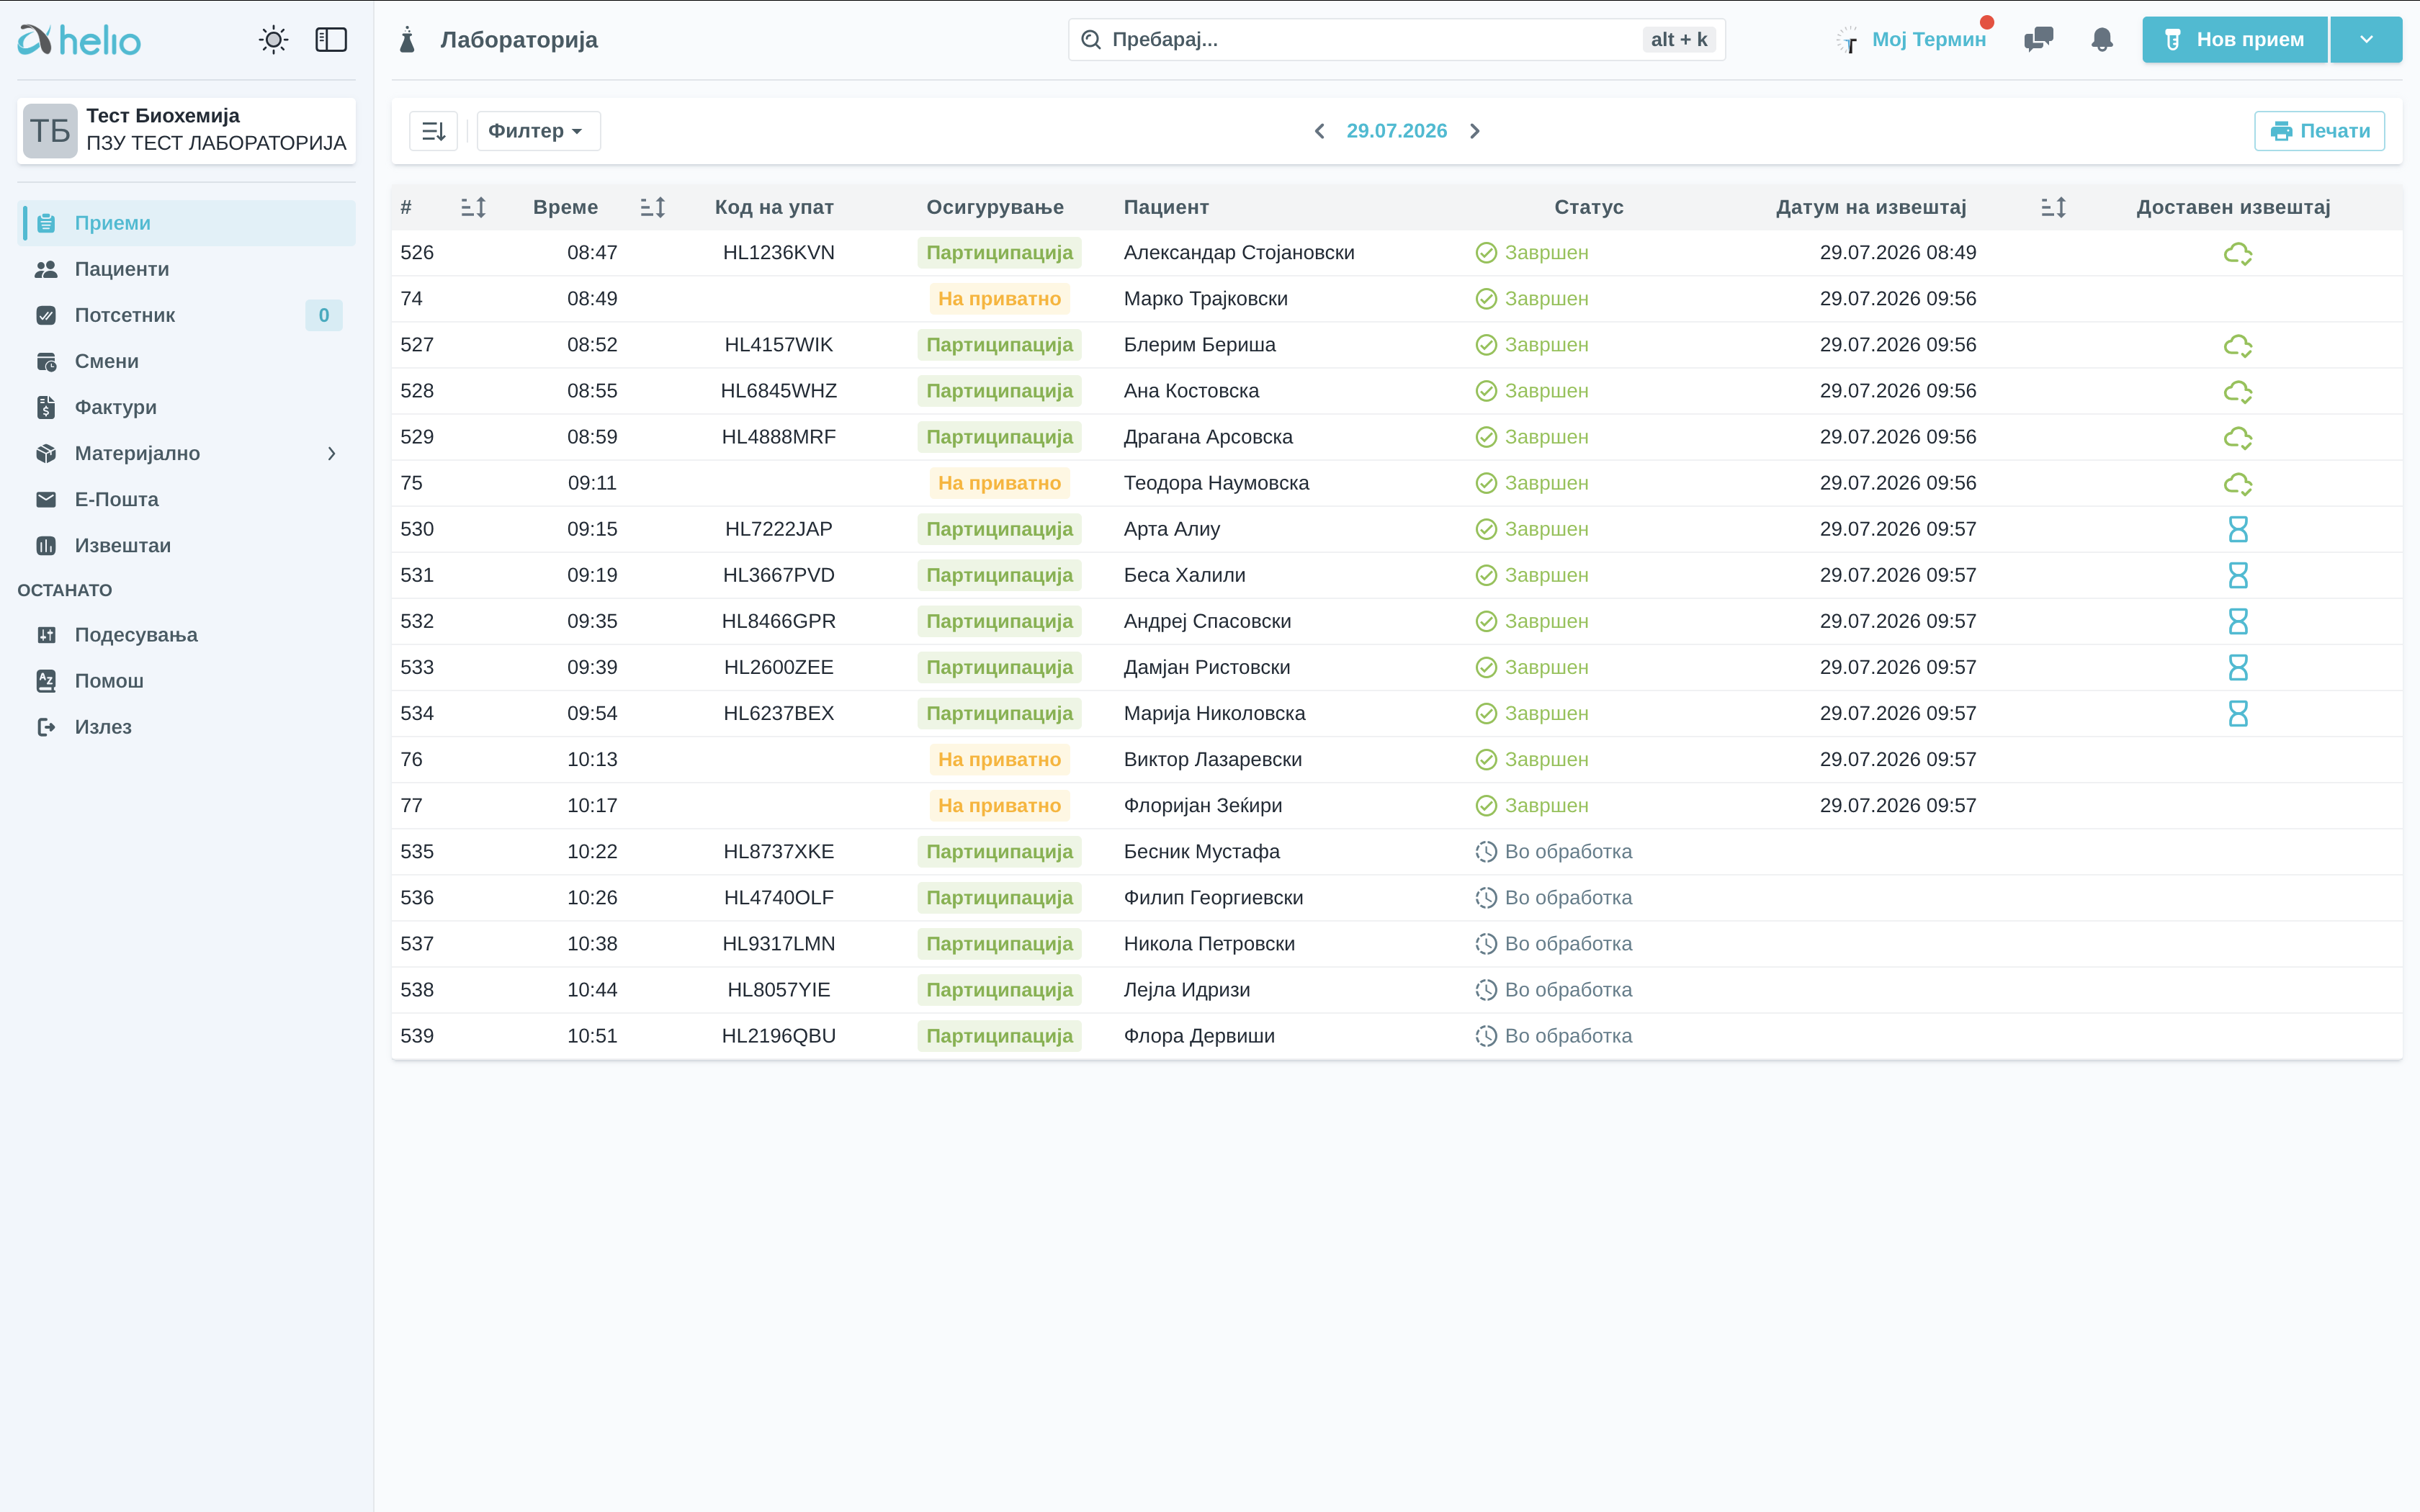Go to next day arrow
Image resolution: width=2420 pixels, height=1512 pixels.
pyautogui.click(x=1475, y=131)
